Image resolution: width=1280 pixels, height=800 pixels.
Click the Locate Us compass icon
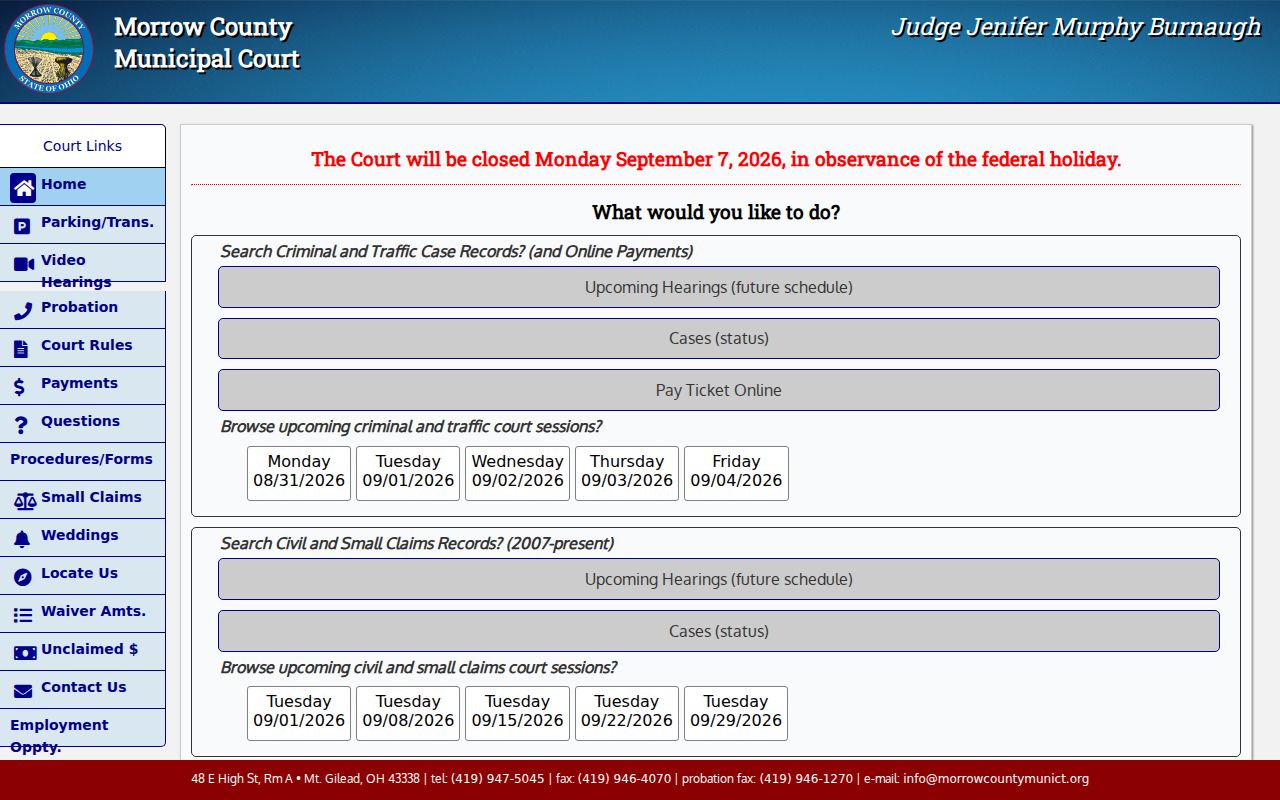point(22,578)
